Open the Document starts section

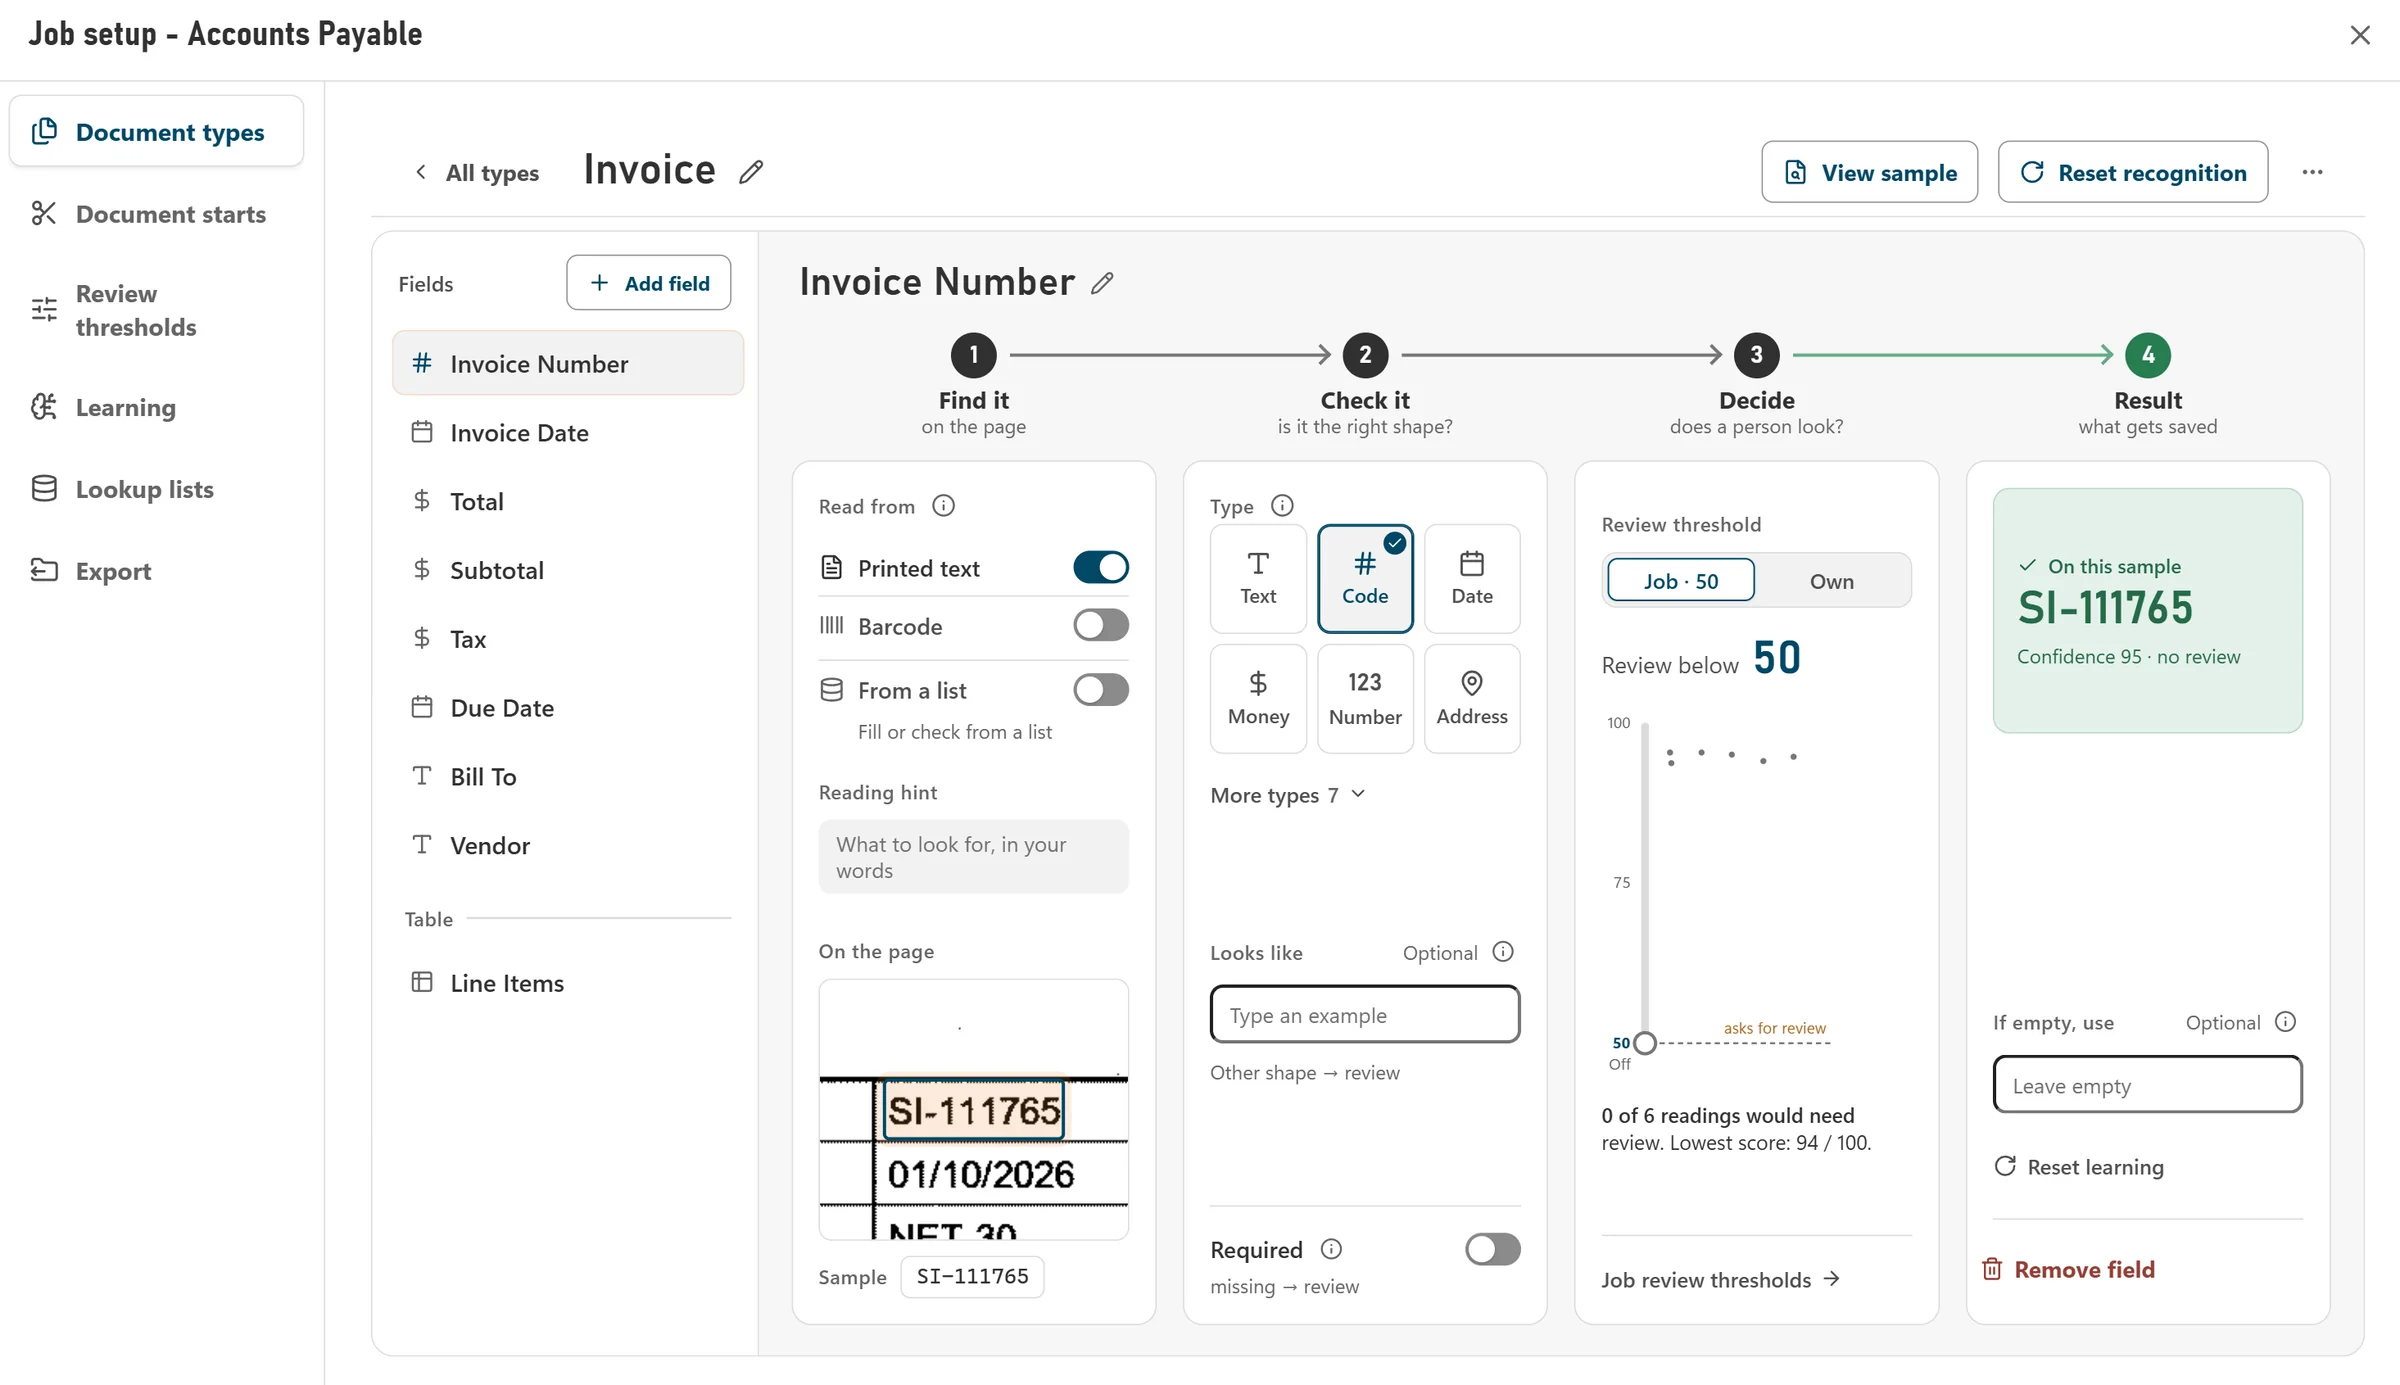(x=157, y=214)
